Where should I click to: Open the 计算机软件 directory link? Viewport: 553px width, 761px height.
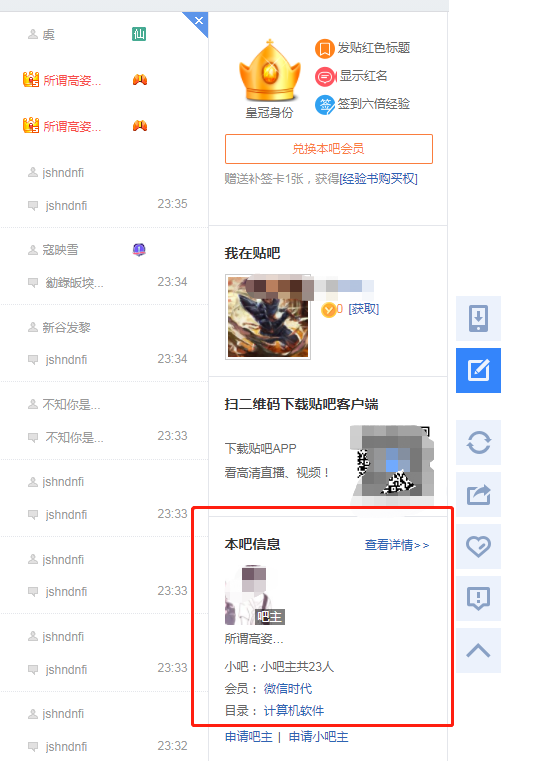294,711
